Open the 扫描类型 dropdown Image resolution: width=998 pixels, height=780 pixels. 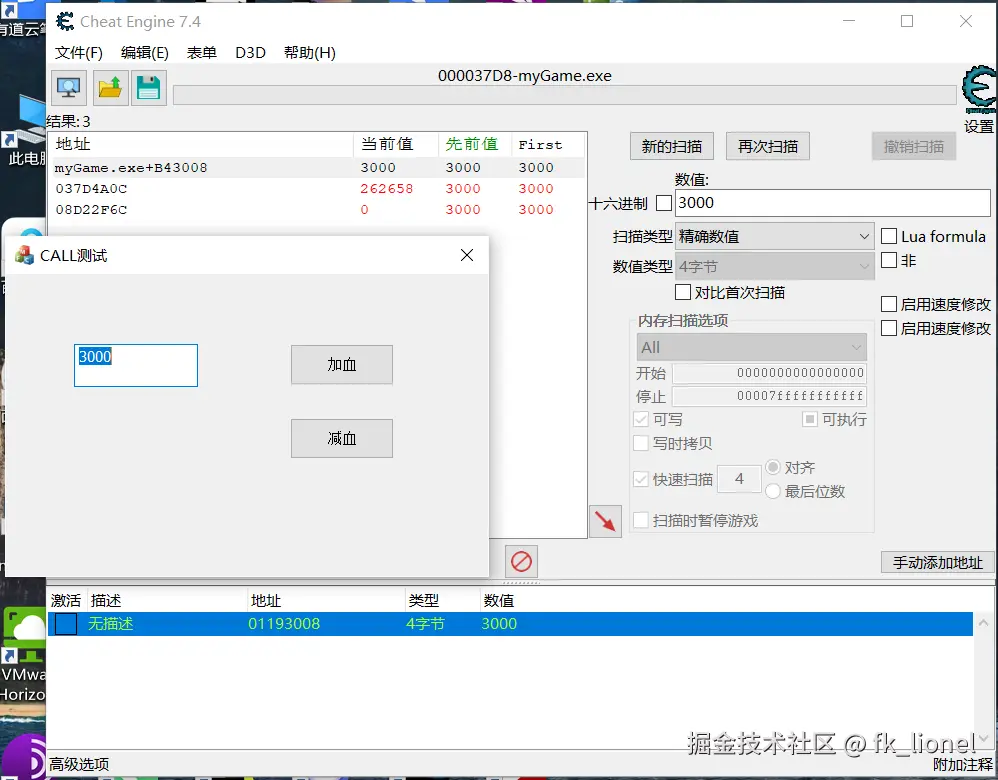click(774, 236)
